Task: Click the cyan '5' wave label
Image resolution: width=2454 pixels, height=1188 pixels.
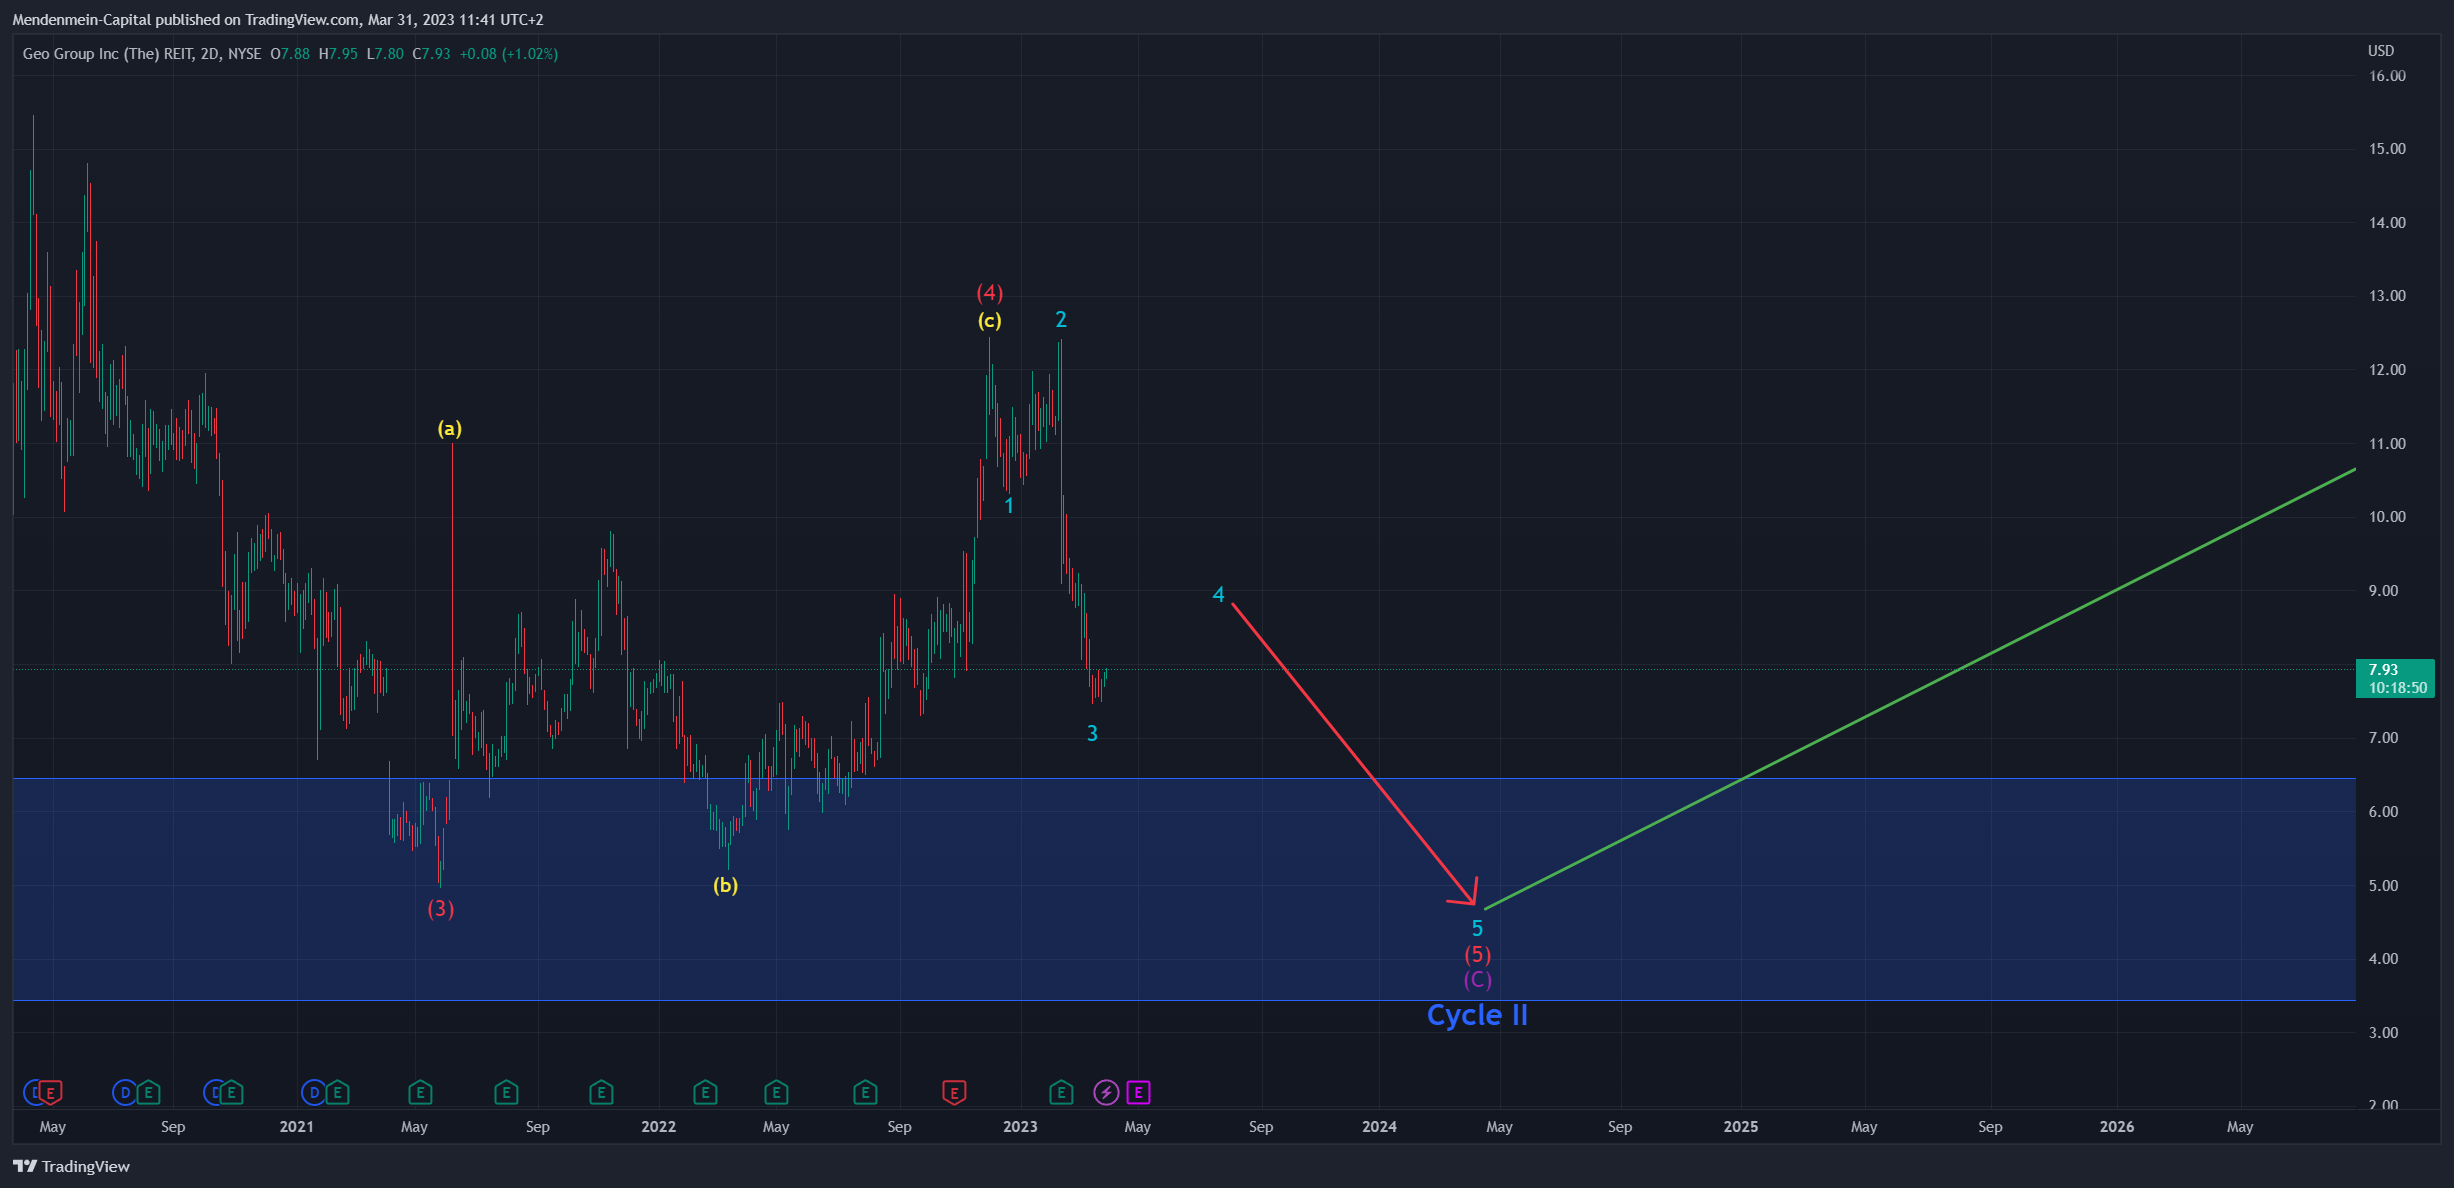Action: click(x=1477, y=929)
